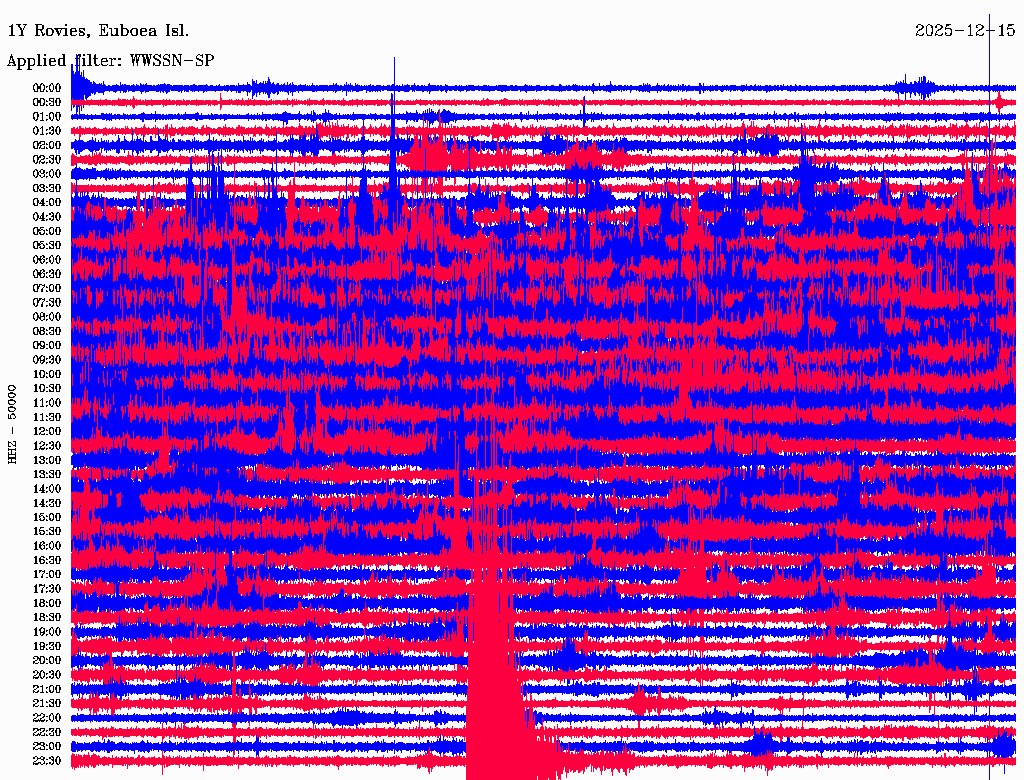Click the station title '1Y Rovies, Euboea Isl.'
This screenshot has height=780, width=1024.
pyautogui.click(x=98, y=31)
